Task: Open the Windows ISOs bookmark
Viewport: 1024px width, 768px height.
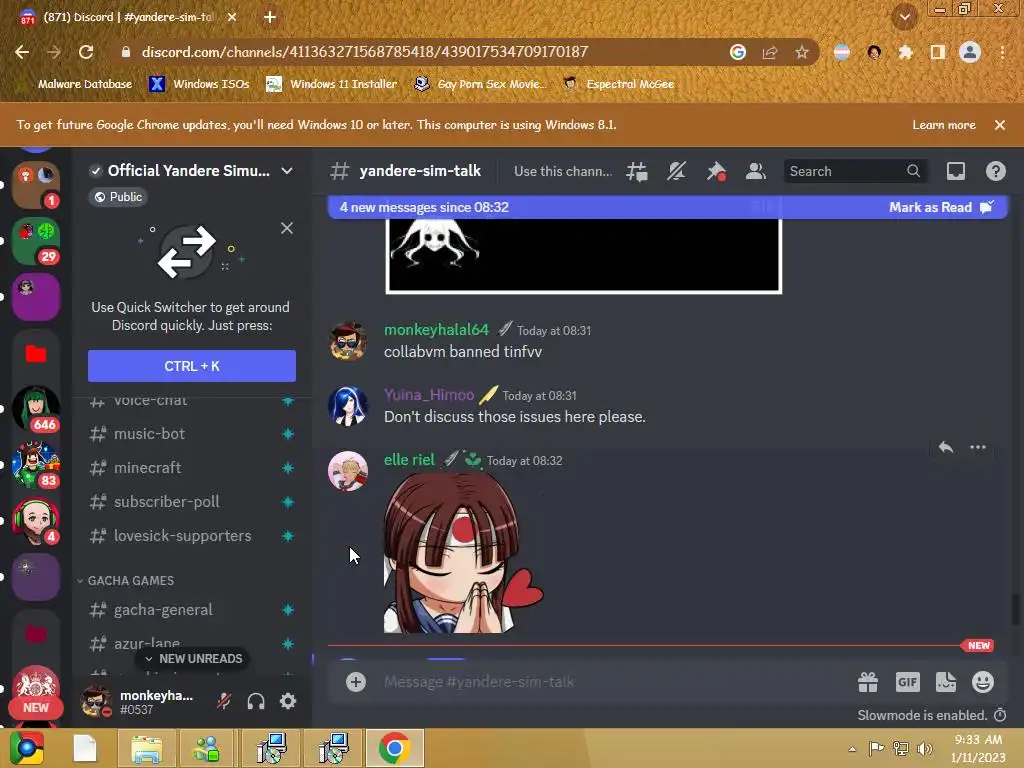Action: tap(199, 84)
